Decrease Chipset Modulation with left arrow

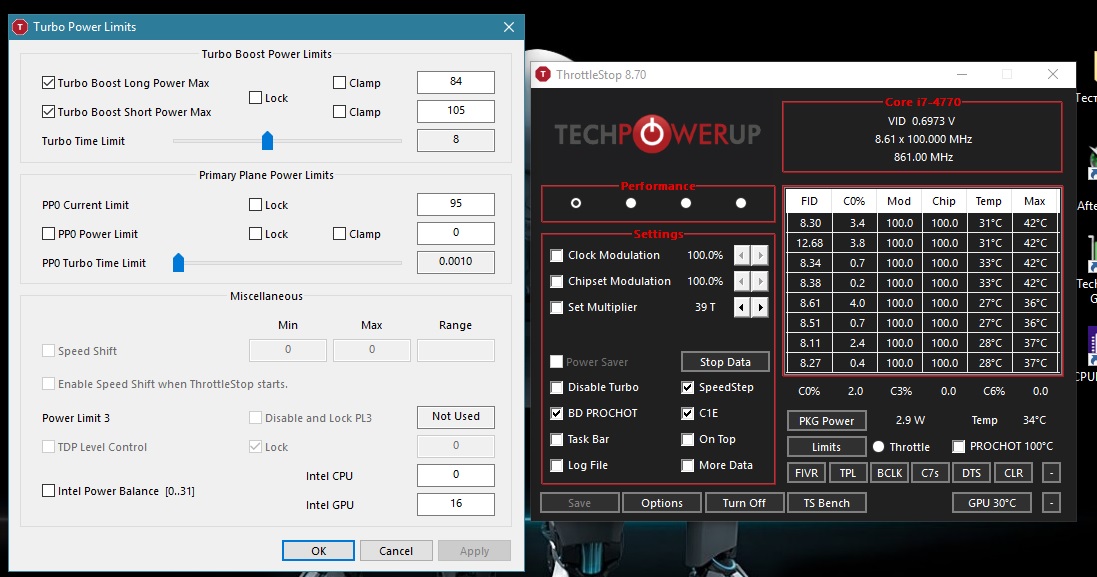pos(742,281)
